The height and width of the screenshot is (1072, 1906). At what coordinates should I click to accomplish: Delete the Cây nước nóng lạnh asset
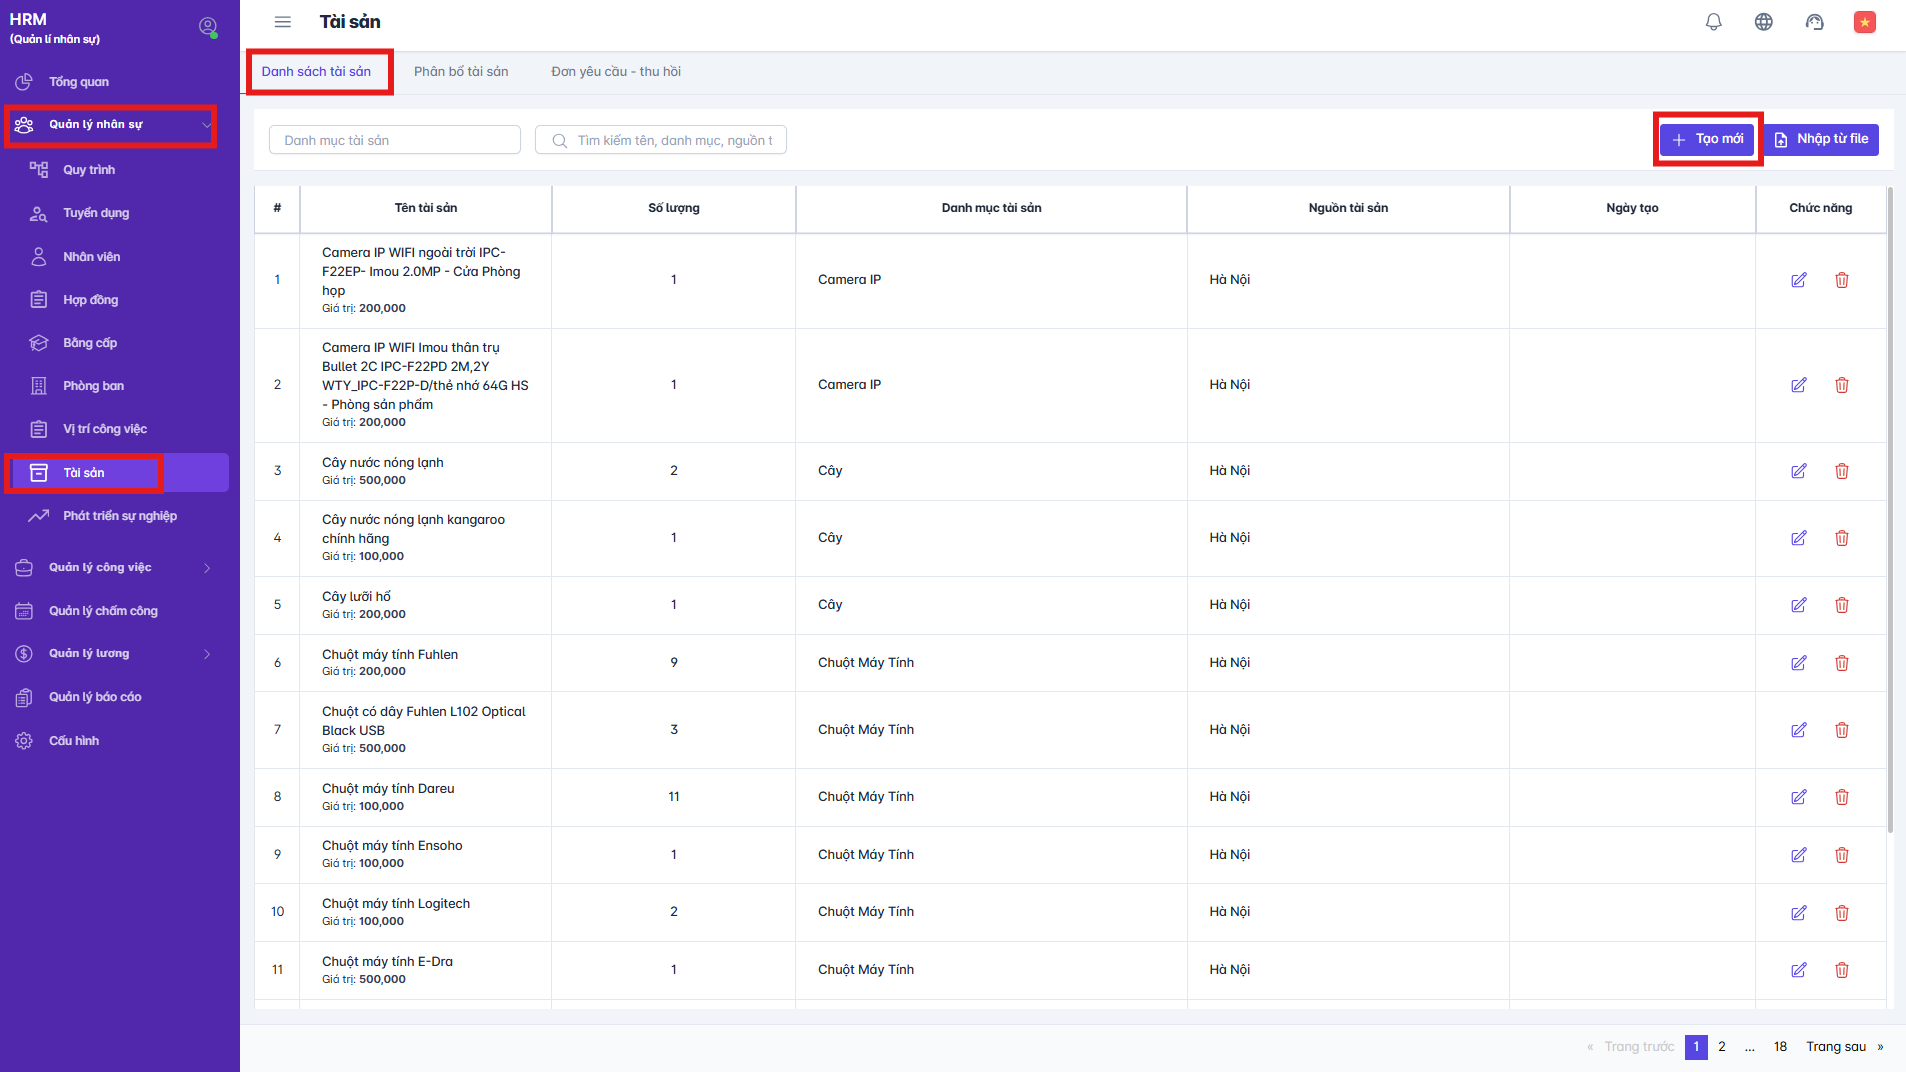point(1841,471)
